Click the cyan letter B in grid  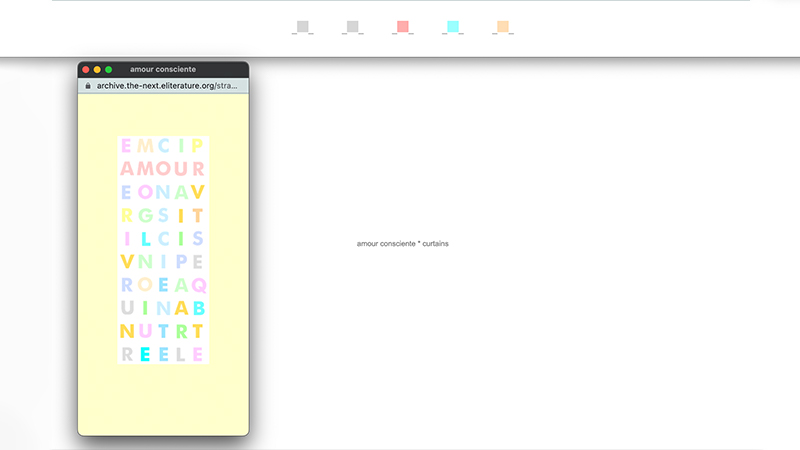click(x=198, y=308)
